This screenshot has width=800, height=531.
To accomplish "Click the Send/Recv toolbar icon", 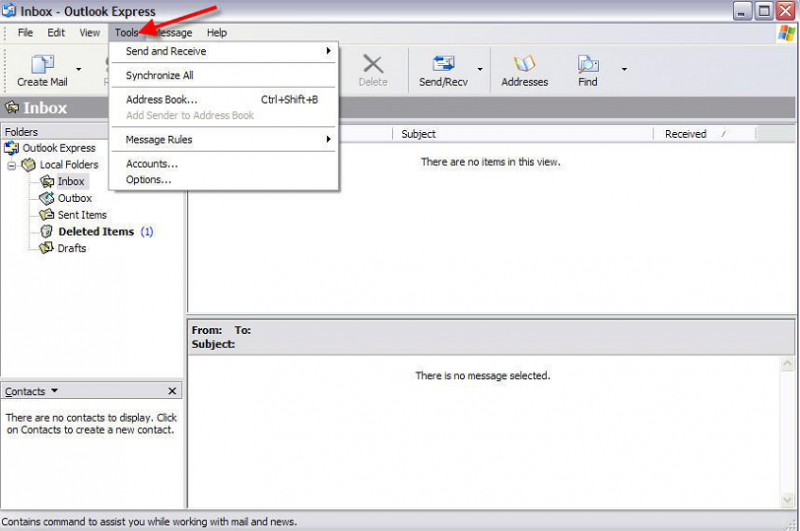I will pyautogui.click(x=443, y=65).
